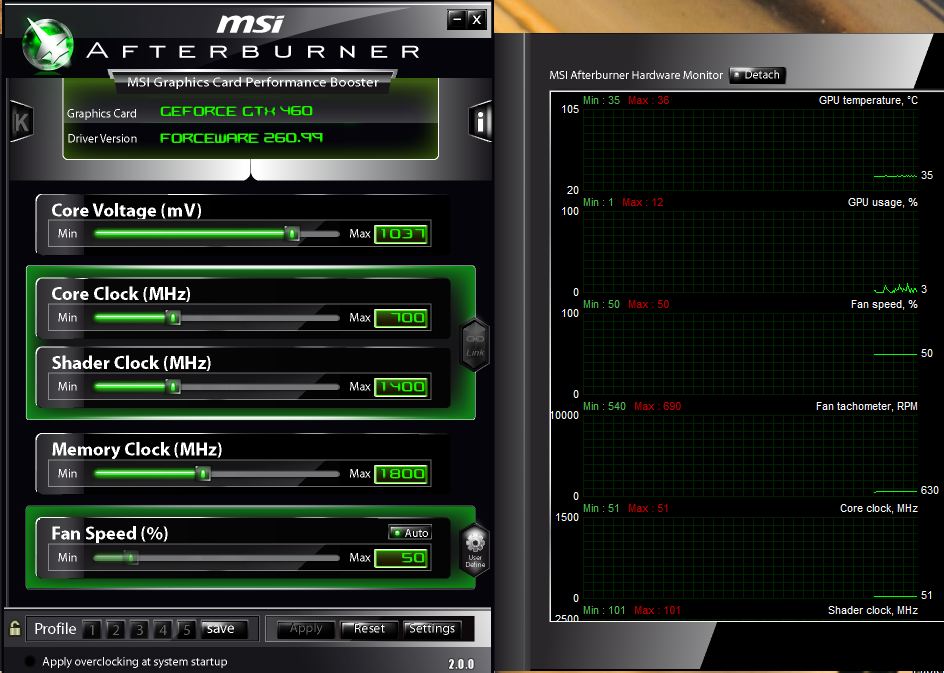Viewport: 944px width, 673px height.
Task: Select profile slot 4
Action: (x=163, y=629)
